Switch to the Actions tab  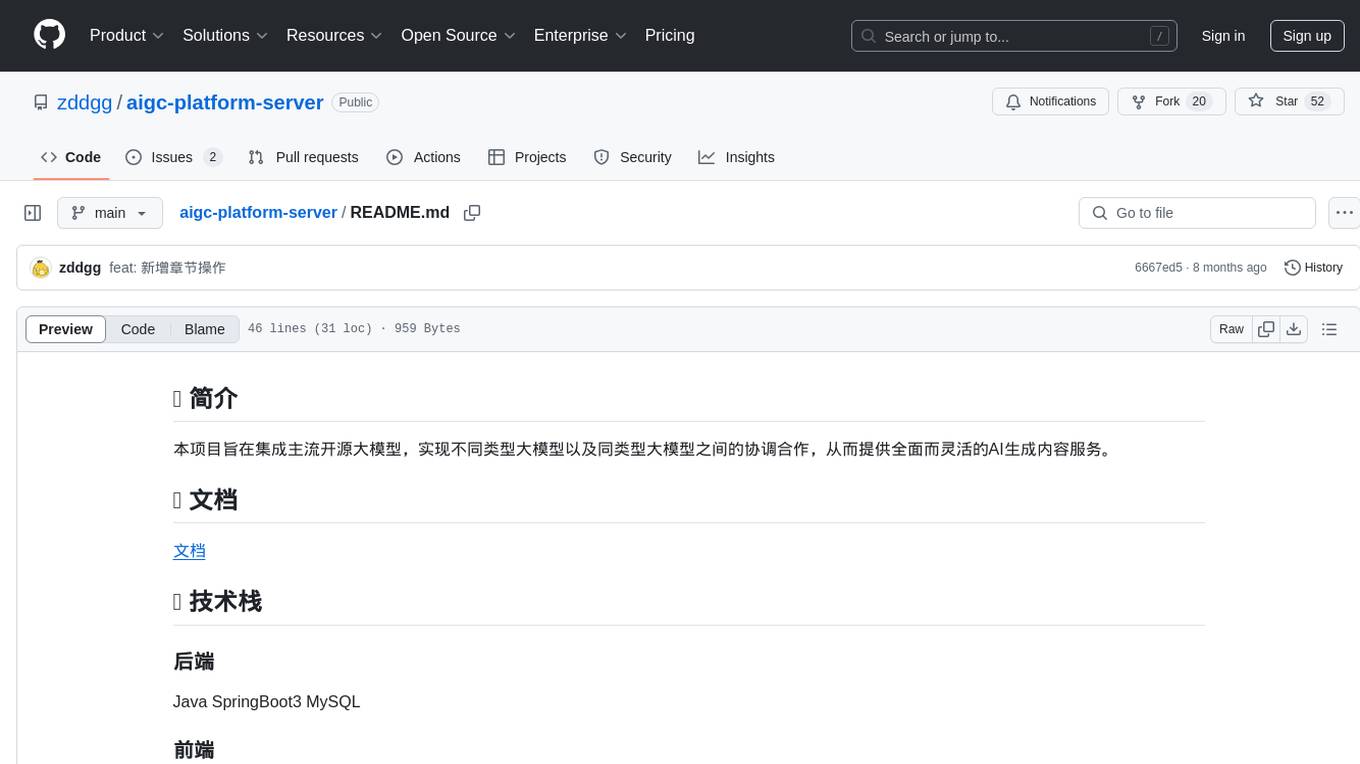423,157
